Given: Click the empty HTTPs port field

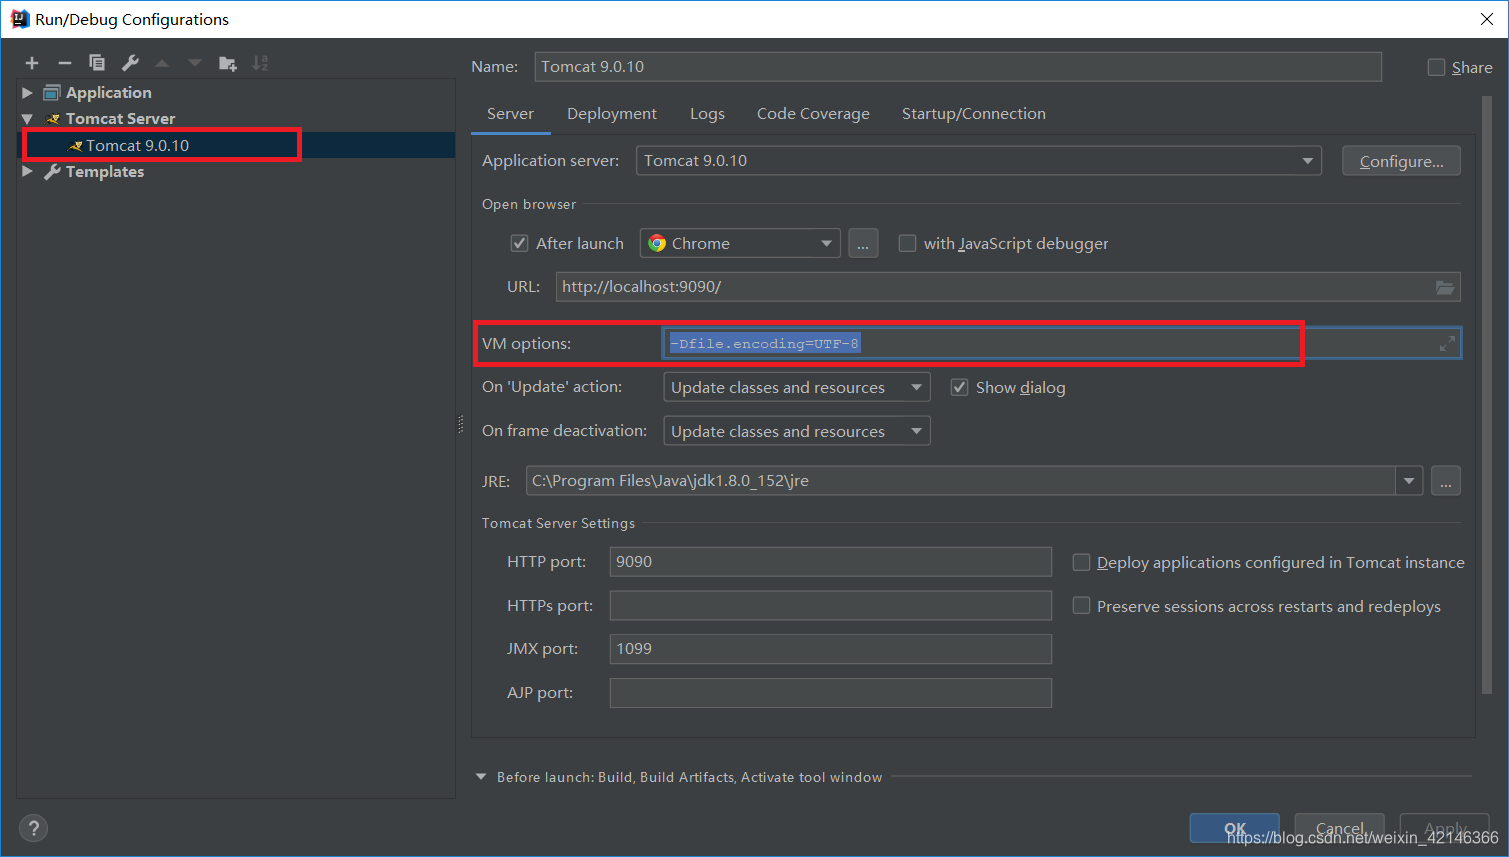Looking at the screenshot, I should coord(830,606).
